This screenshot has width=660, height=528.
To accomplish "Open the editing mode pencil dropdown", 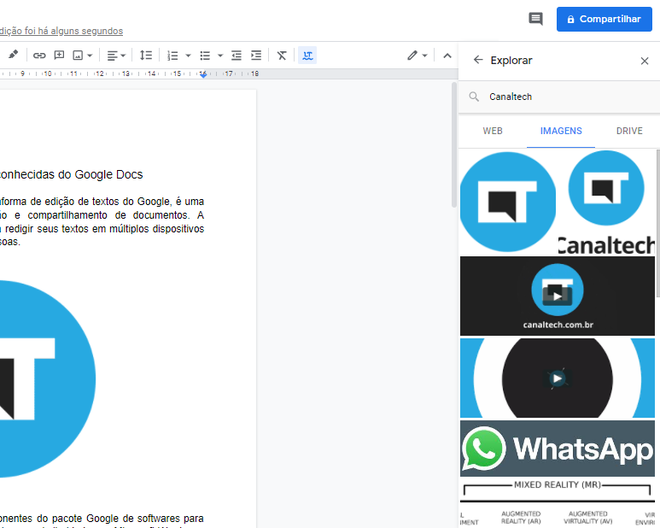I will (417, 55).
